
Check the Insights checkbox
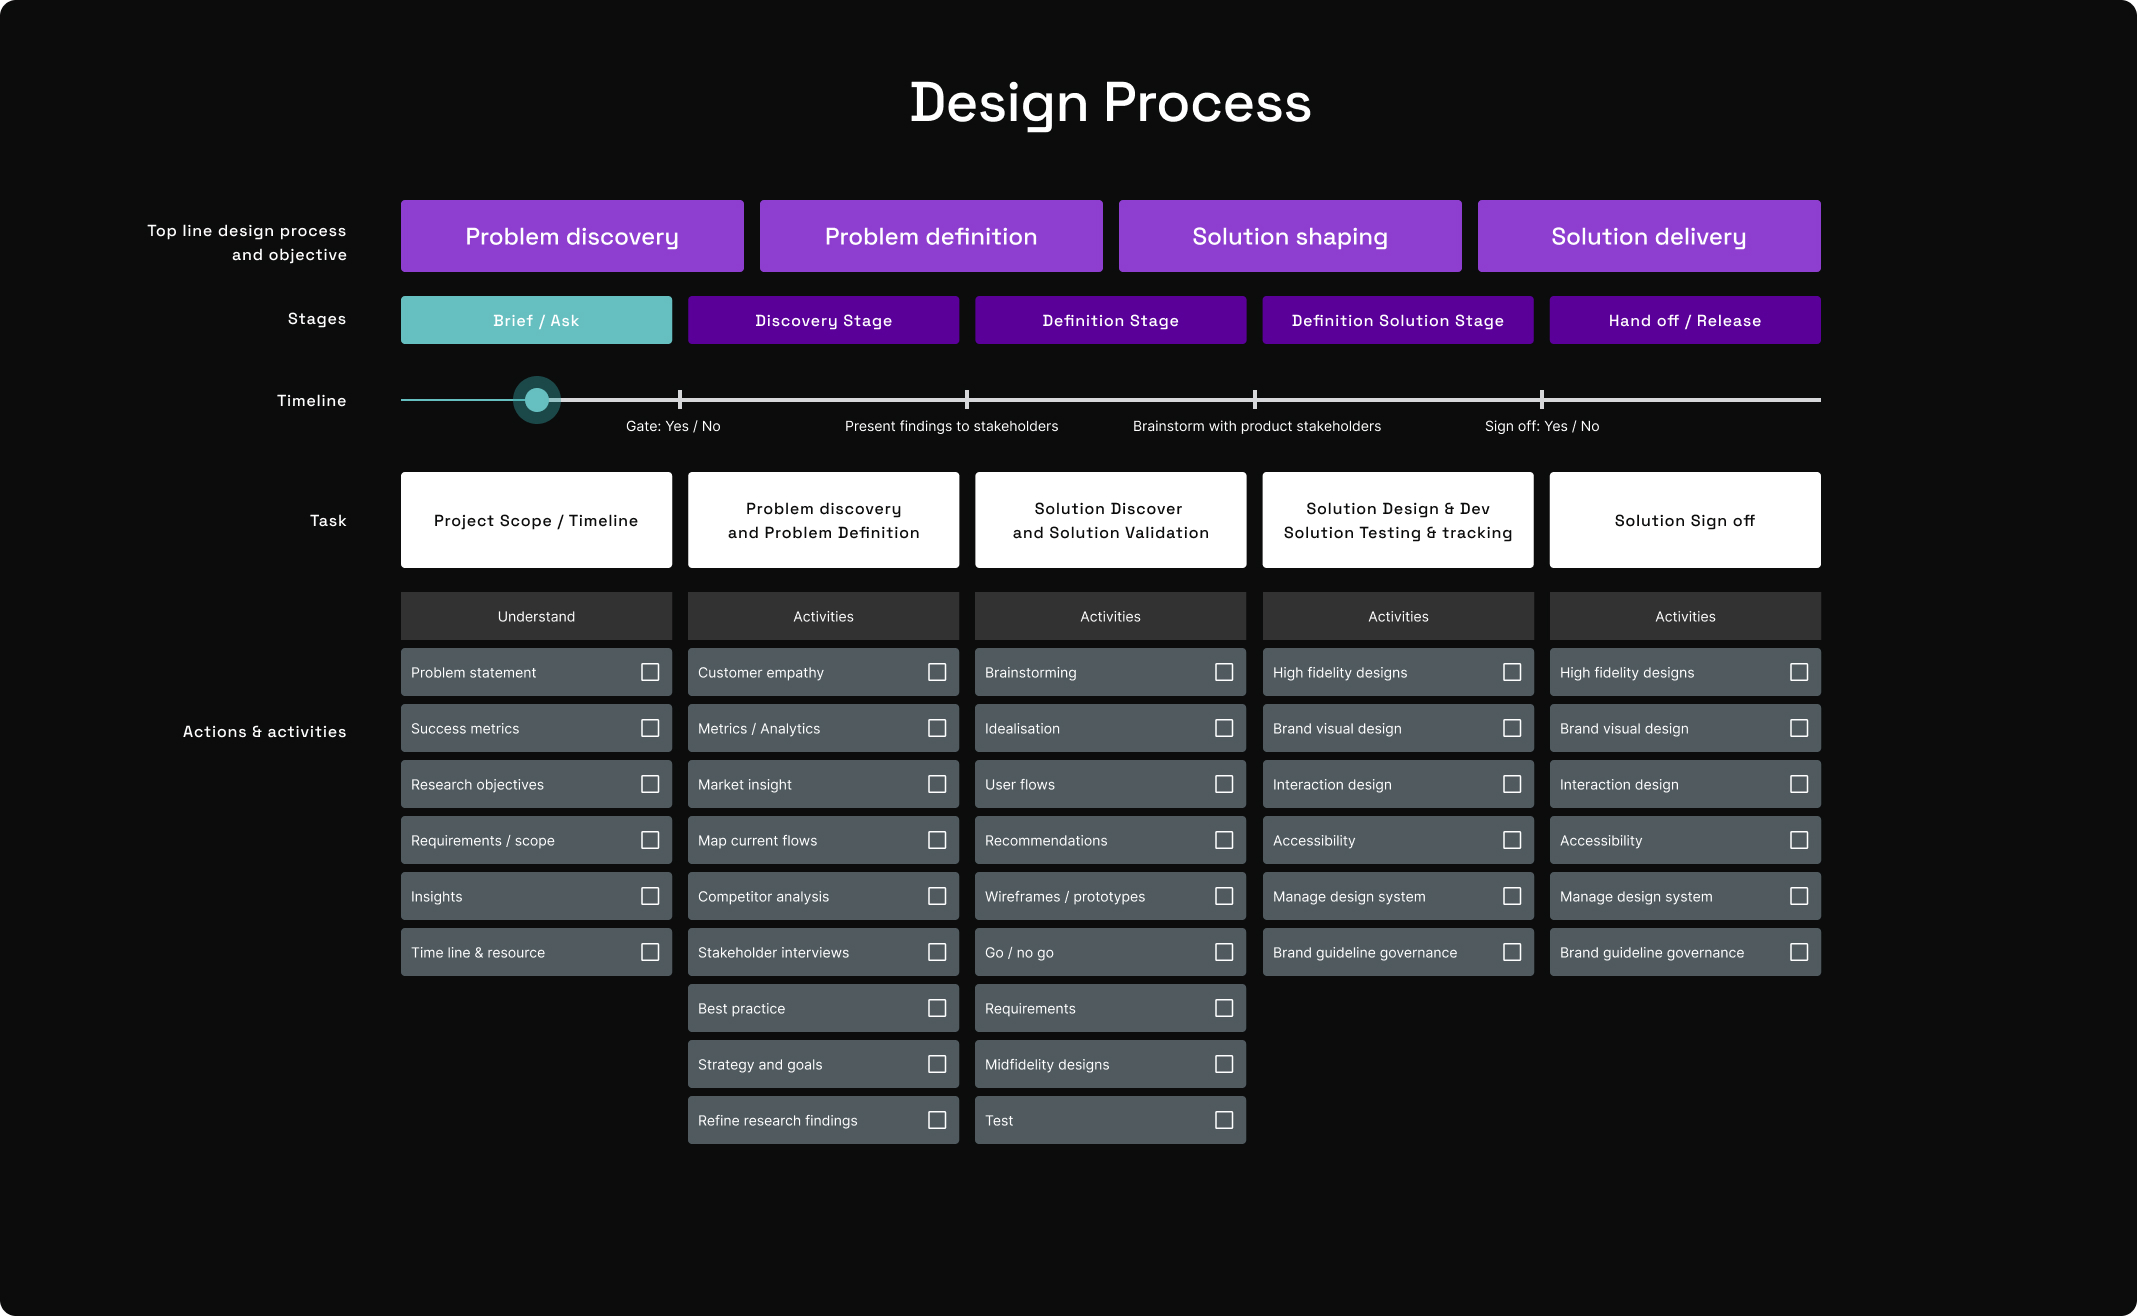650,896
